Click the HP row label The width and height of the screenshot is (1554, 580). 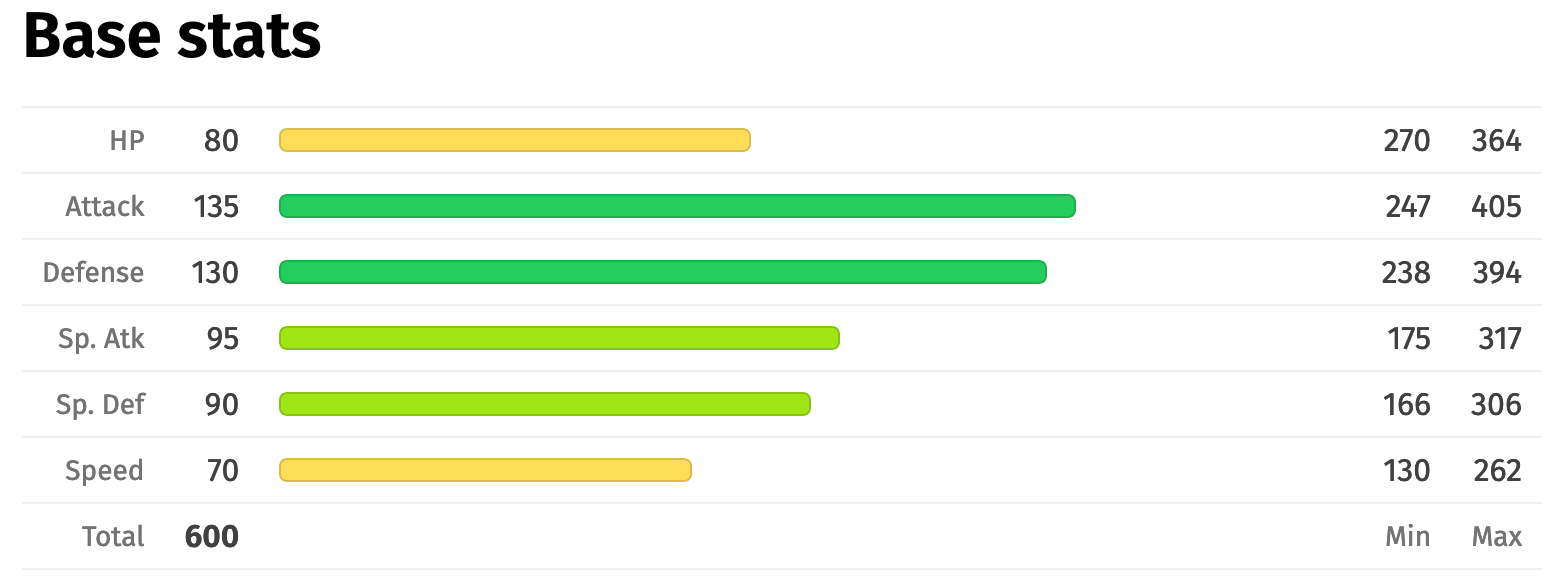click(x=127, y=141)
